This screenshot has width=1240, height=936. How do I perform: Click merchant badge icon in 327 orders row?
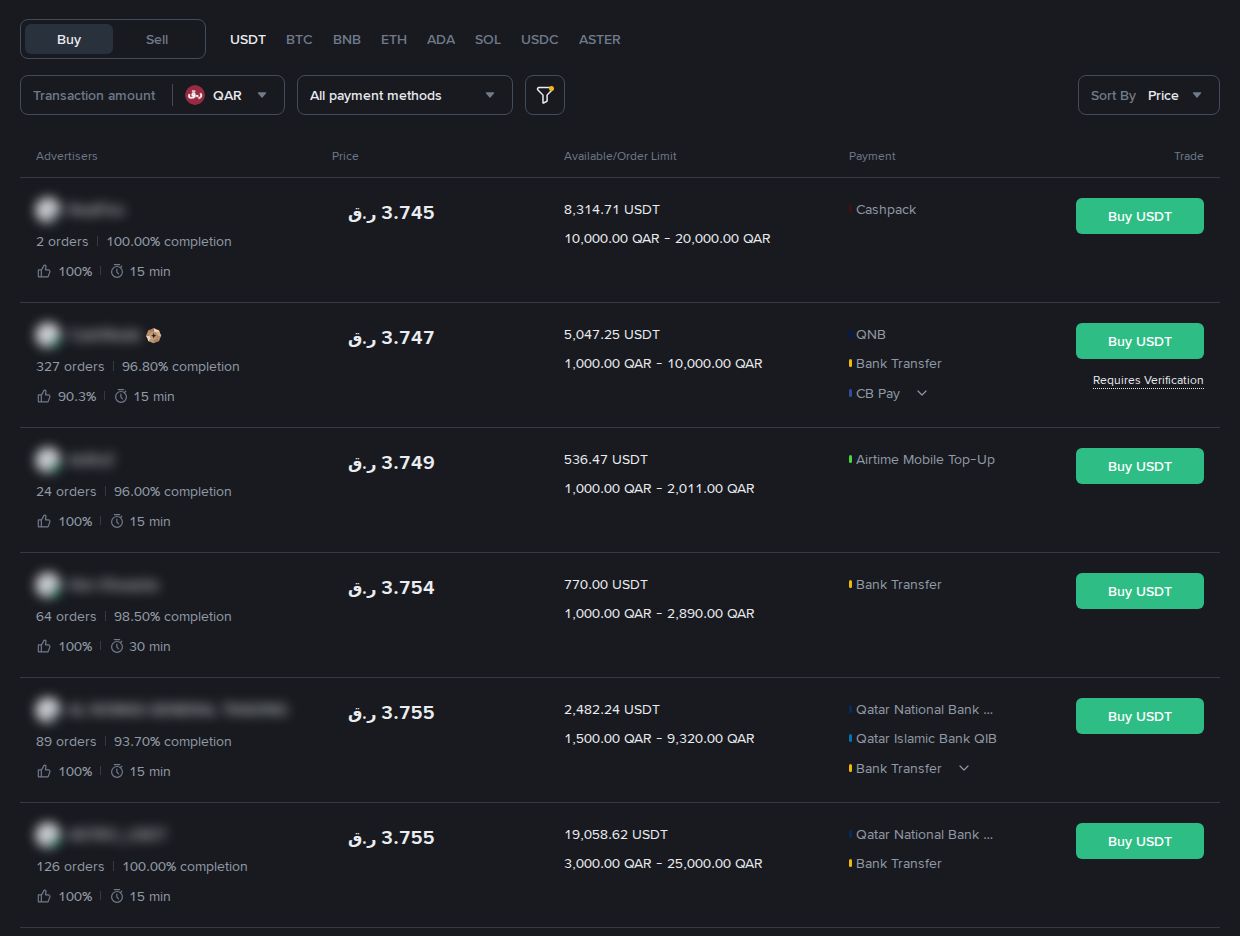coord(153,335)
